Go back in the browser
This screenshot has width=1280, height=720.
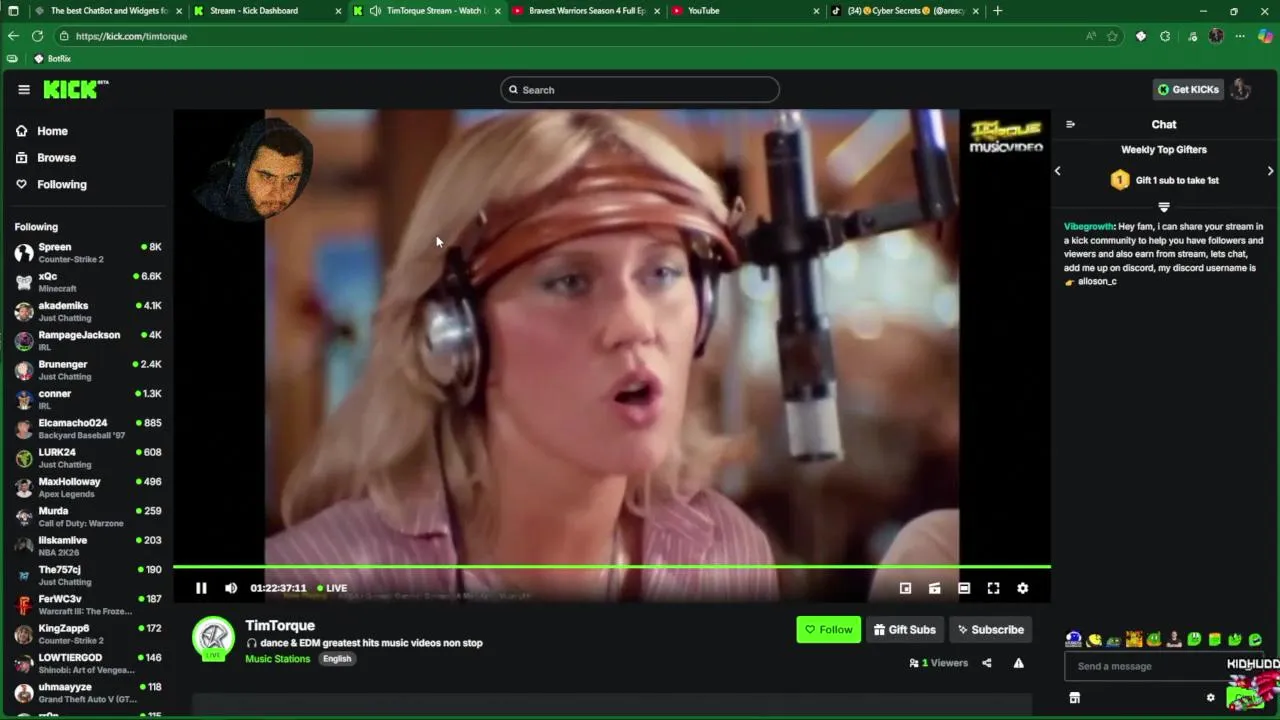pyautogui.click(x=13, y=36)
